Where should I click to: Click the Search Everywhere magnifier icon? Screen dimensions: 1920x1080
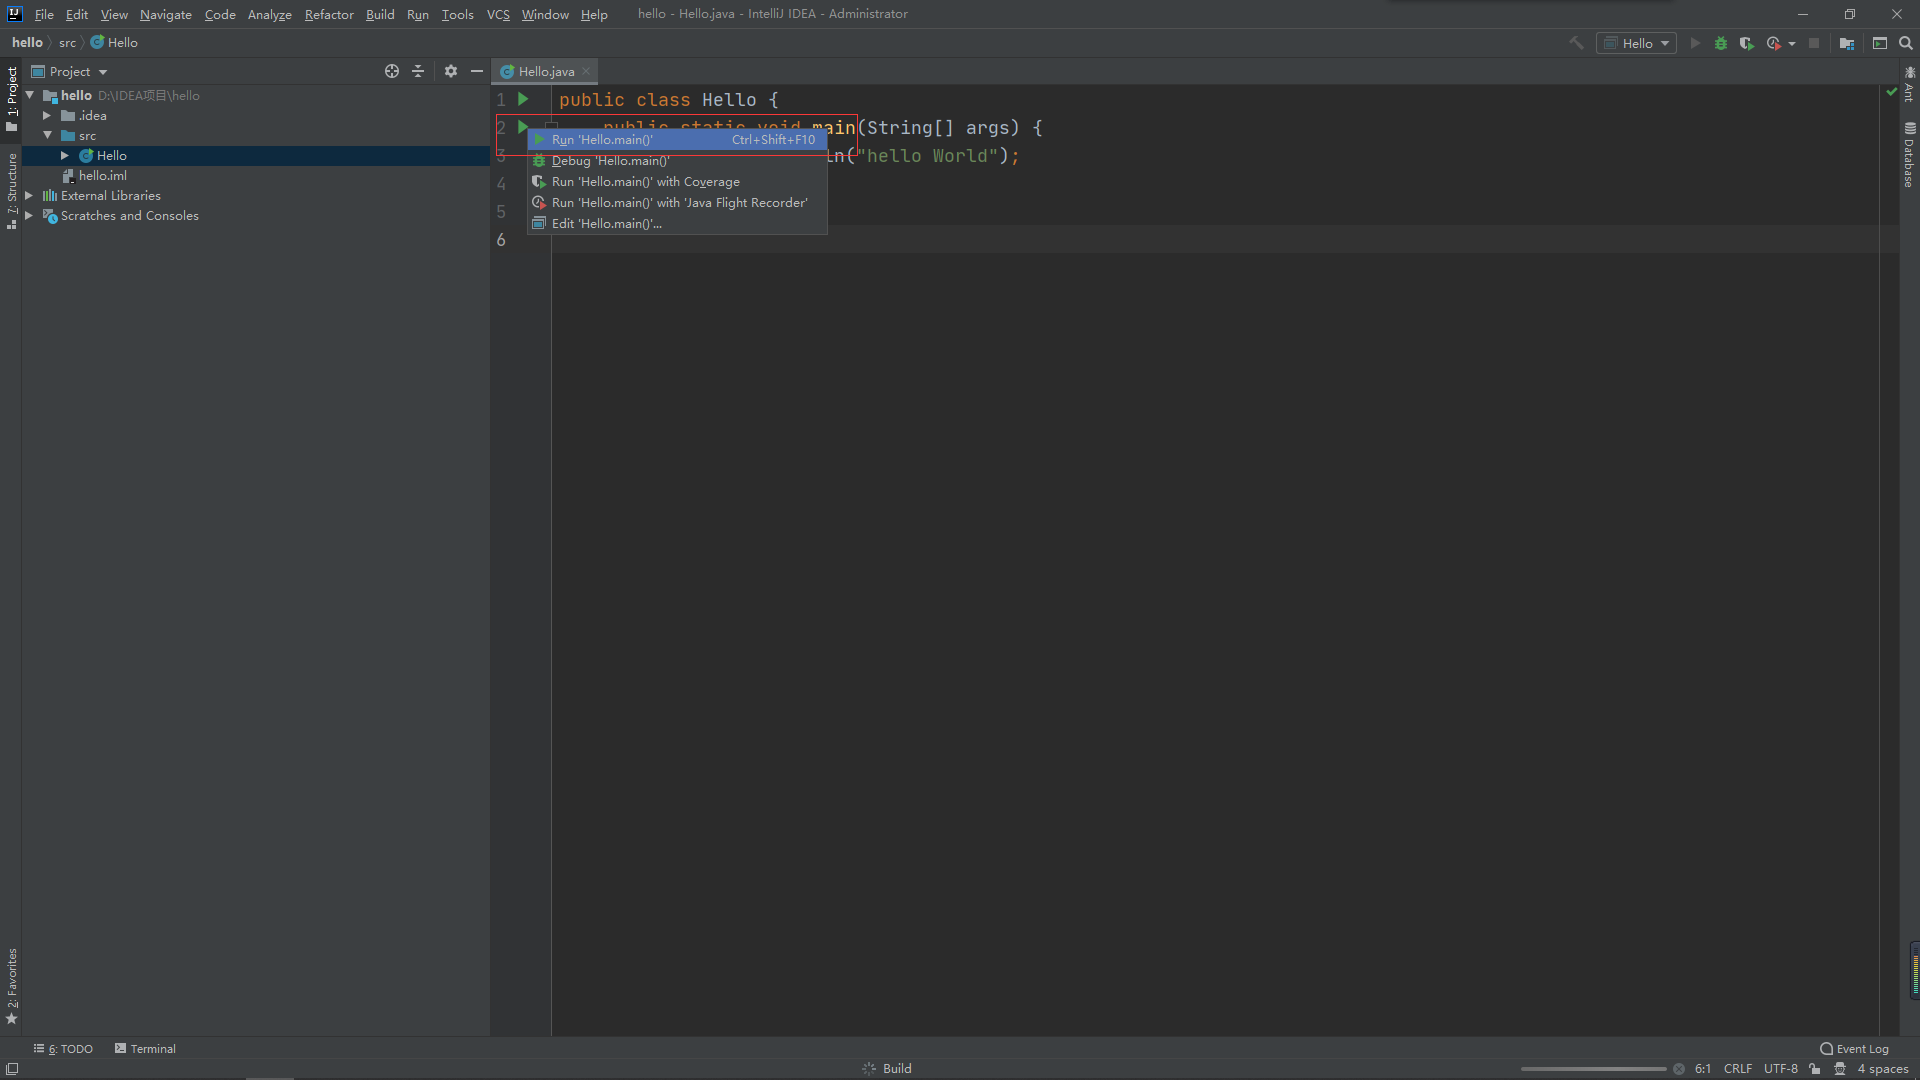(x=1906, y=43)
